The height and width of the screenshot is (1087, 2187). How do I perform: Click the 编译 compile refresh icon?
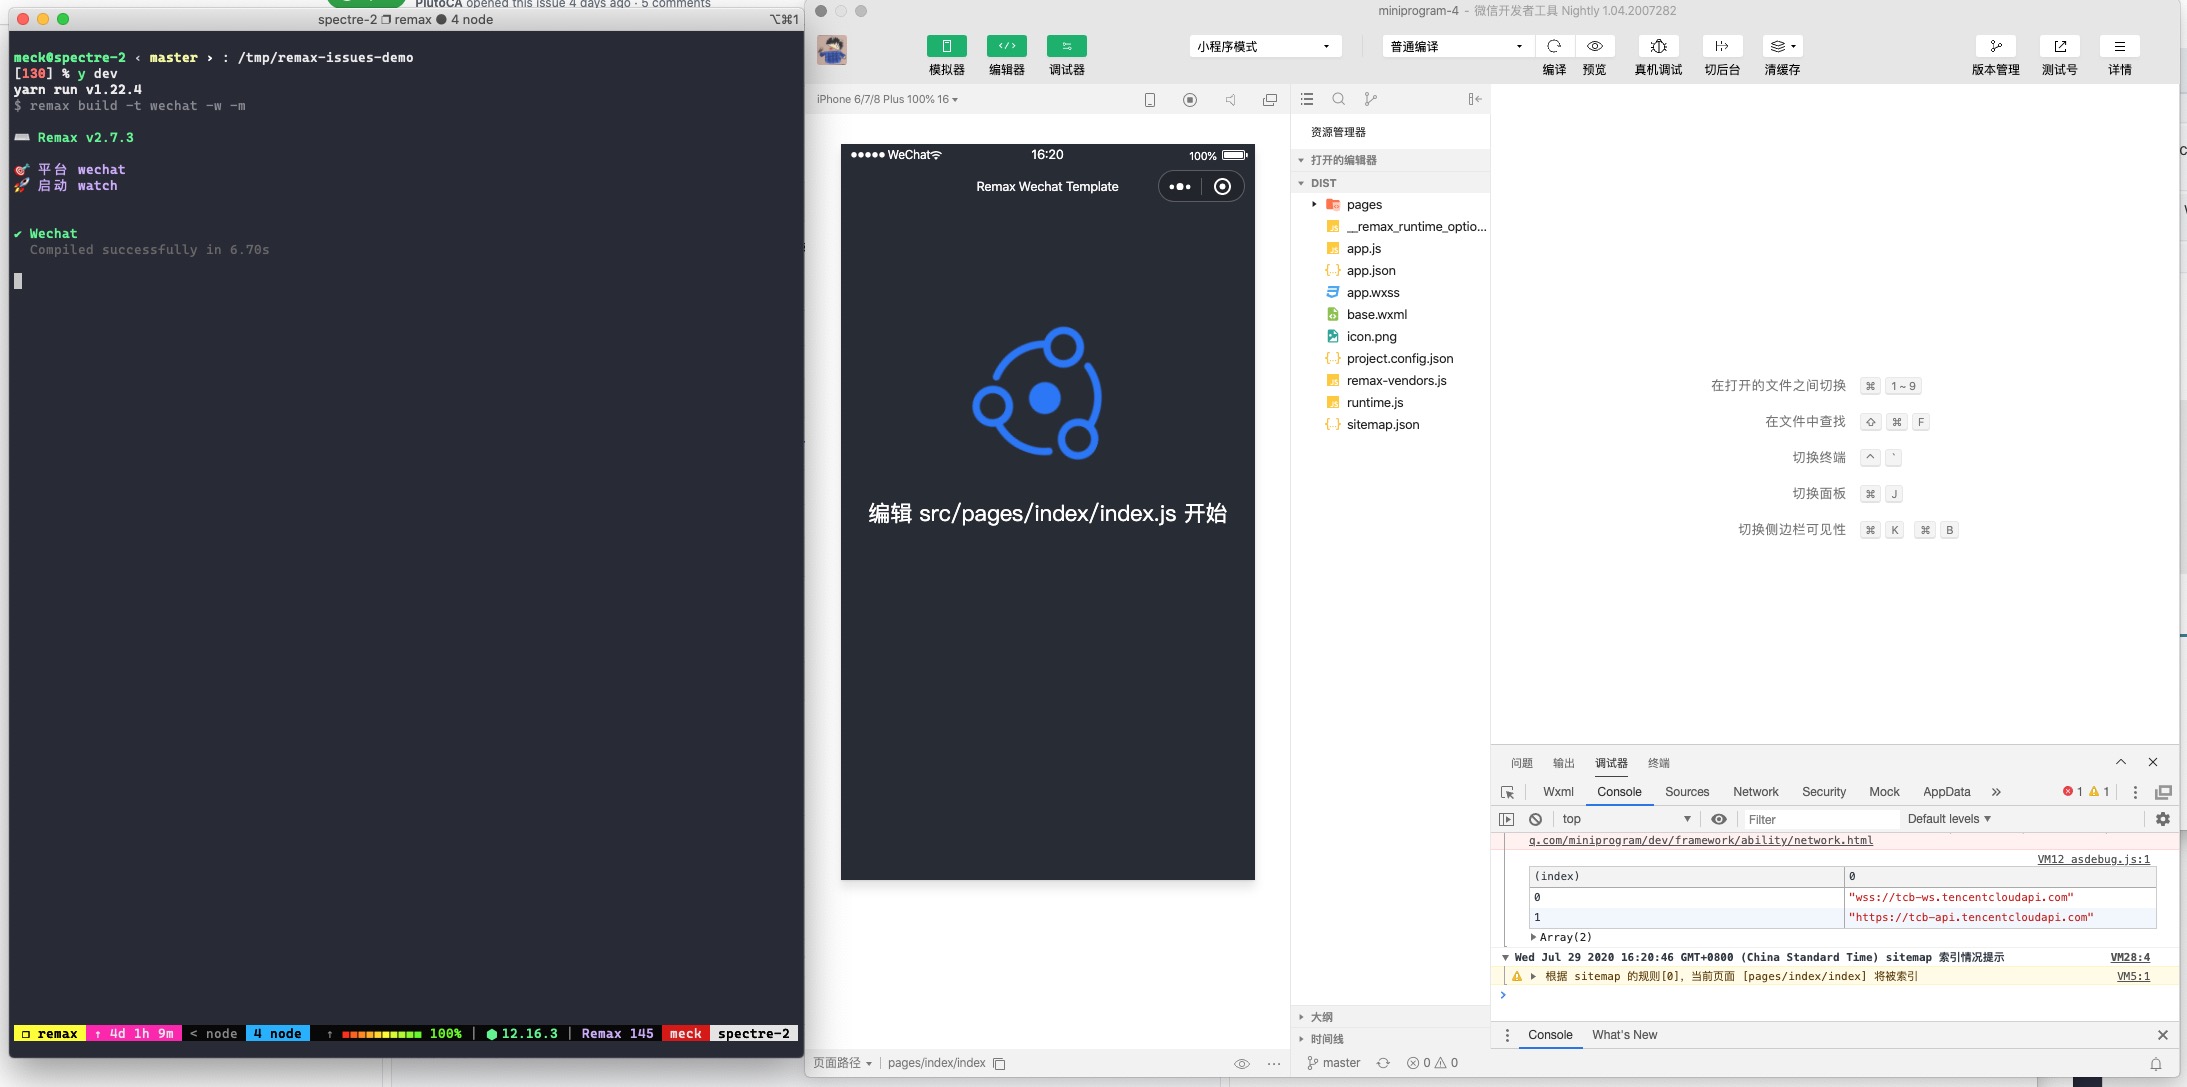(x=1554, y=46)
